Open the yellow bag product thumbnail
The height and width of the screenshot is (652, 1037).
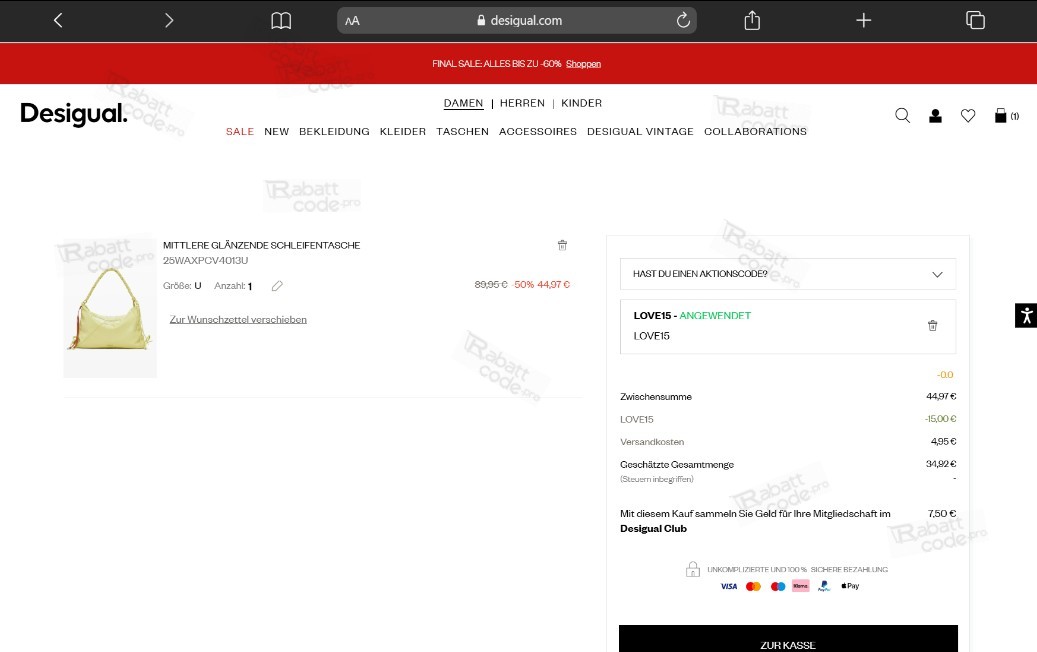[110, 308]
